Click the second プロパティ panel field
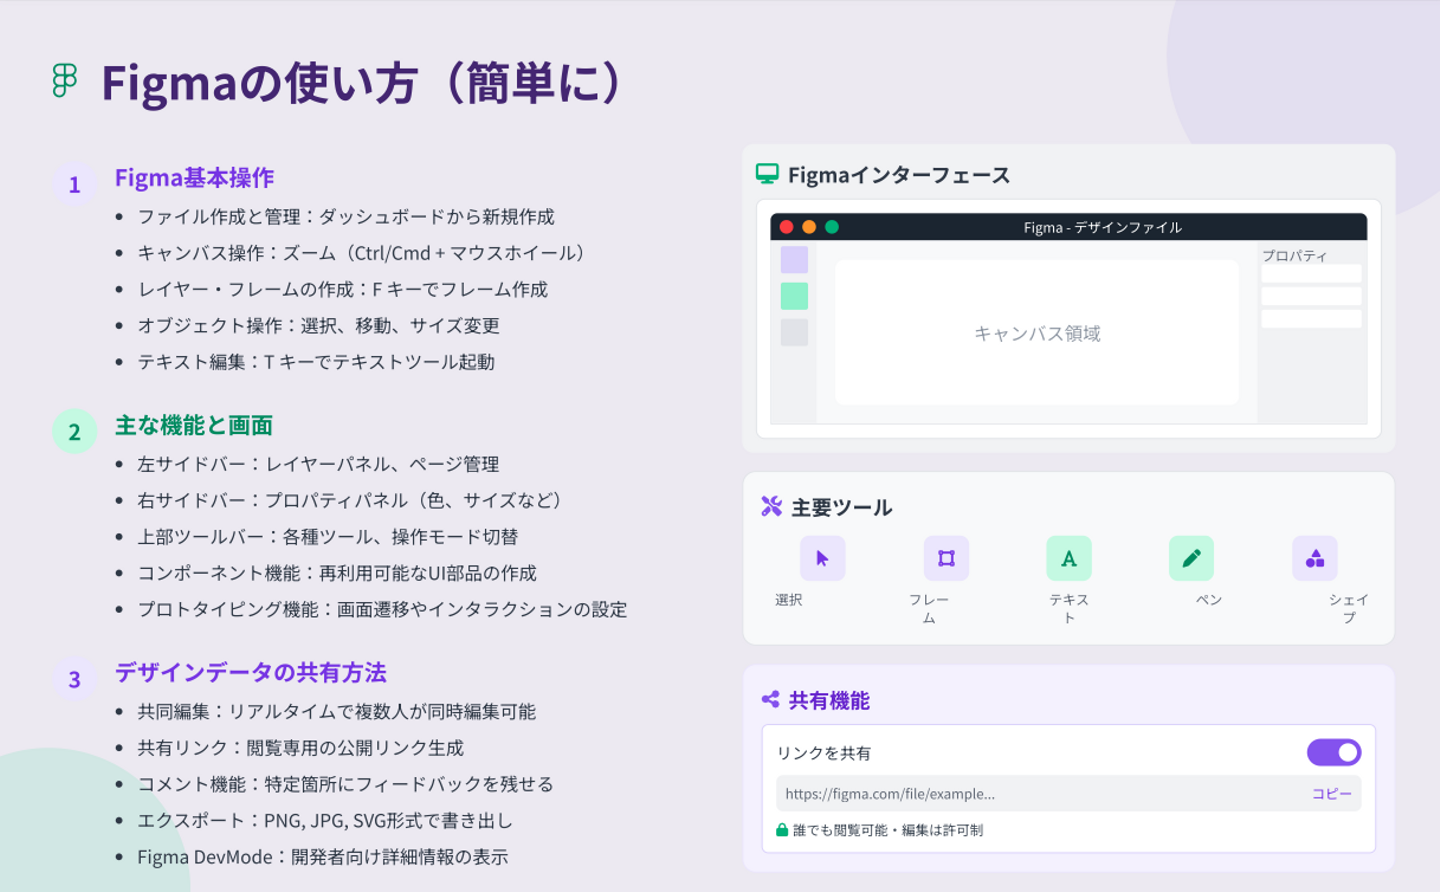 click(1311, 296)
